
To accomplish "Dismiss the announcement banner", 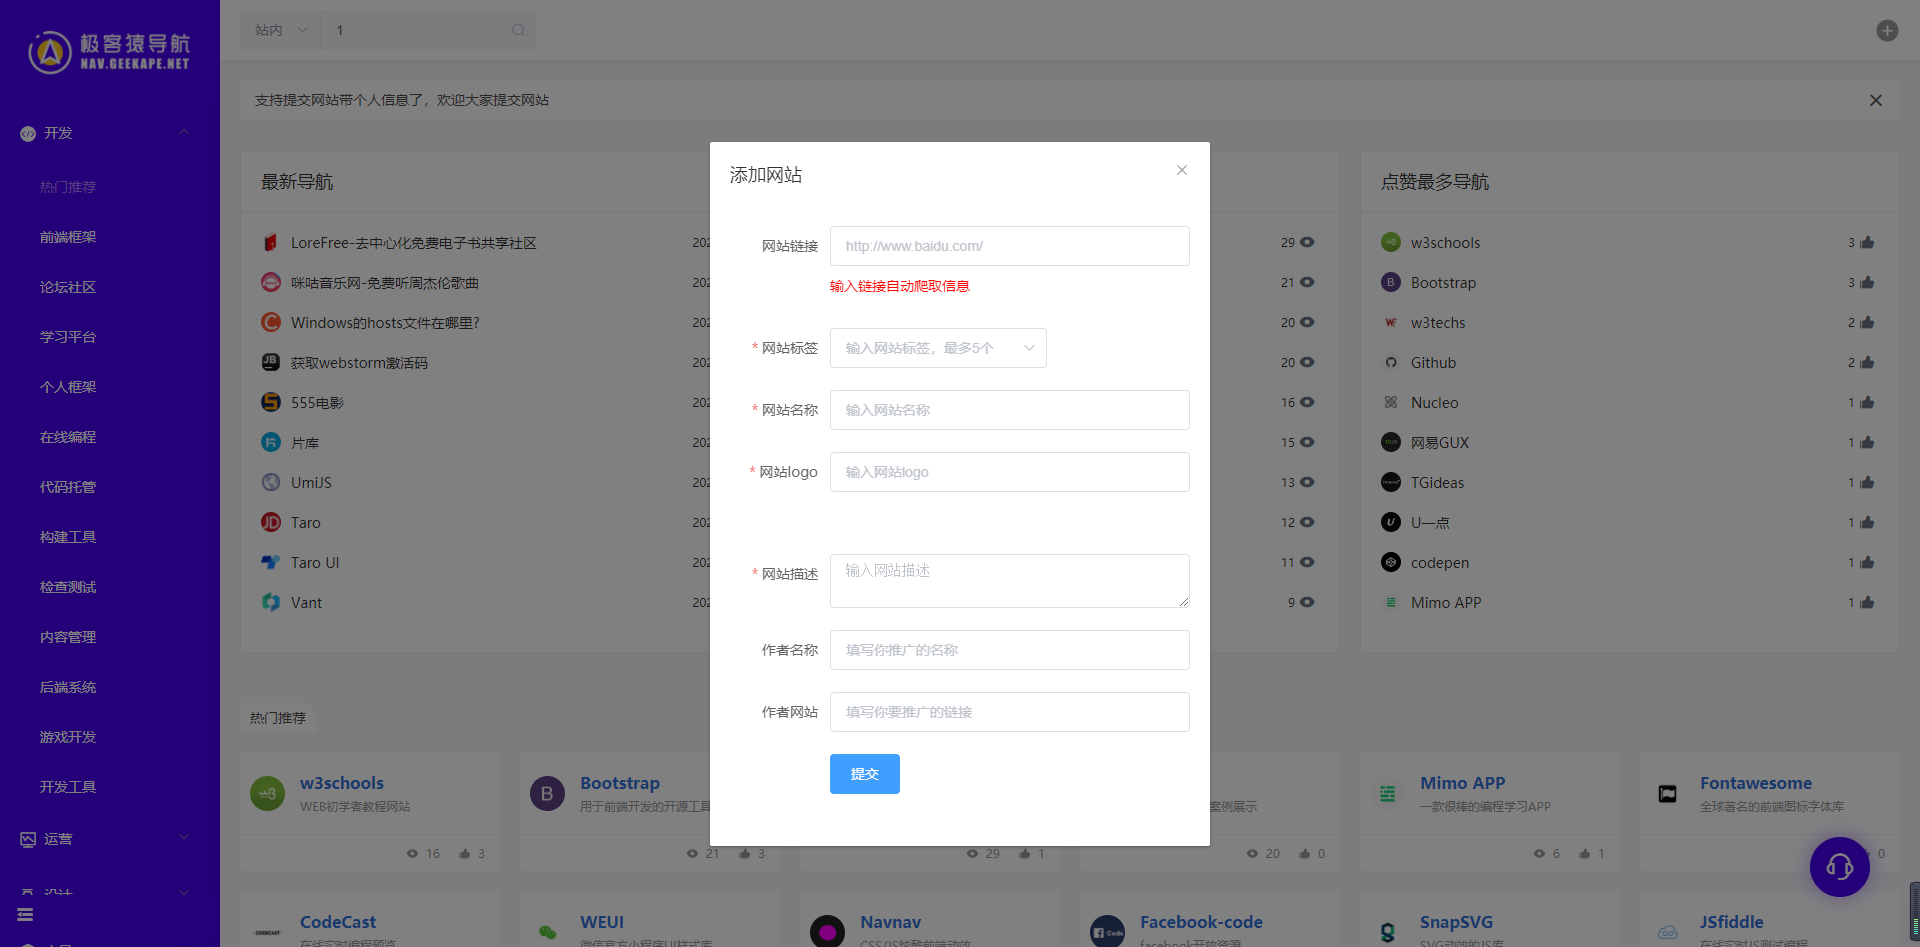I will pos(1876,100).
